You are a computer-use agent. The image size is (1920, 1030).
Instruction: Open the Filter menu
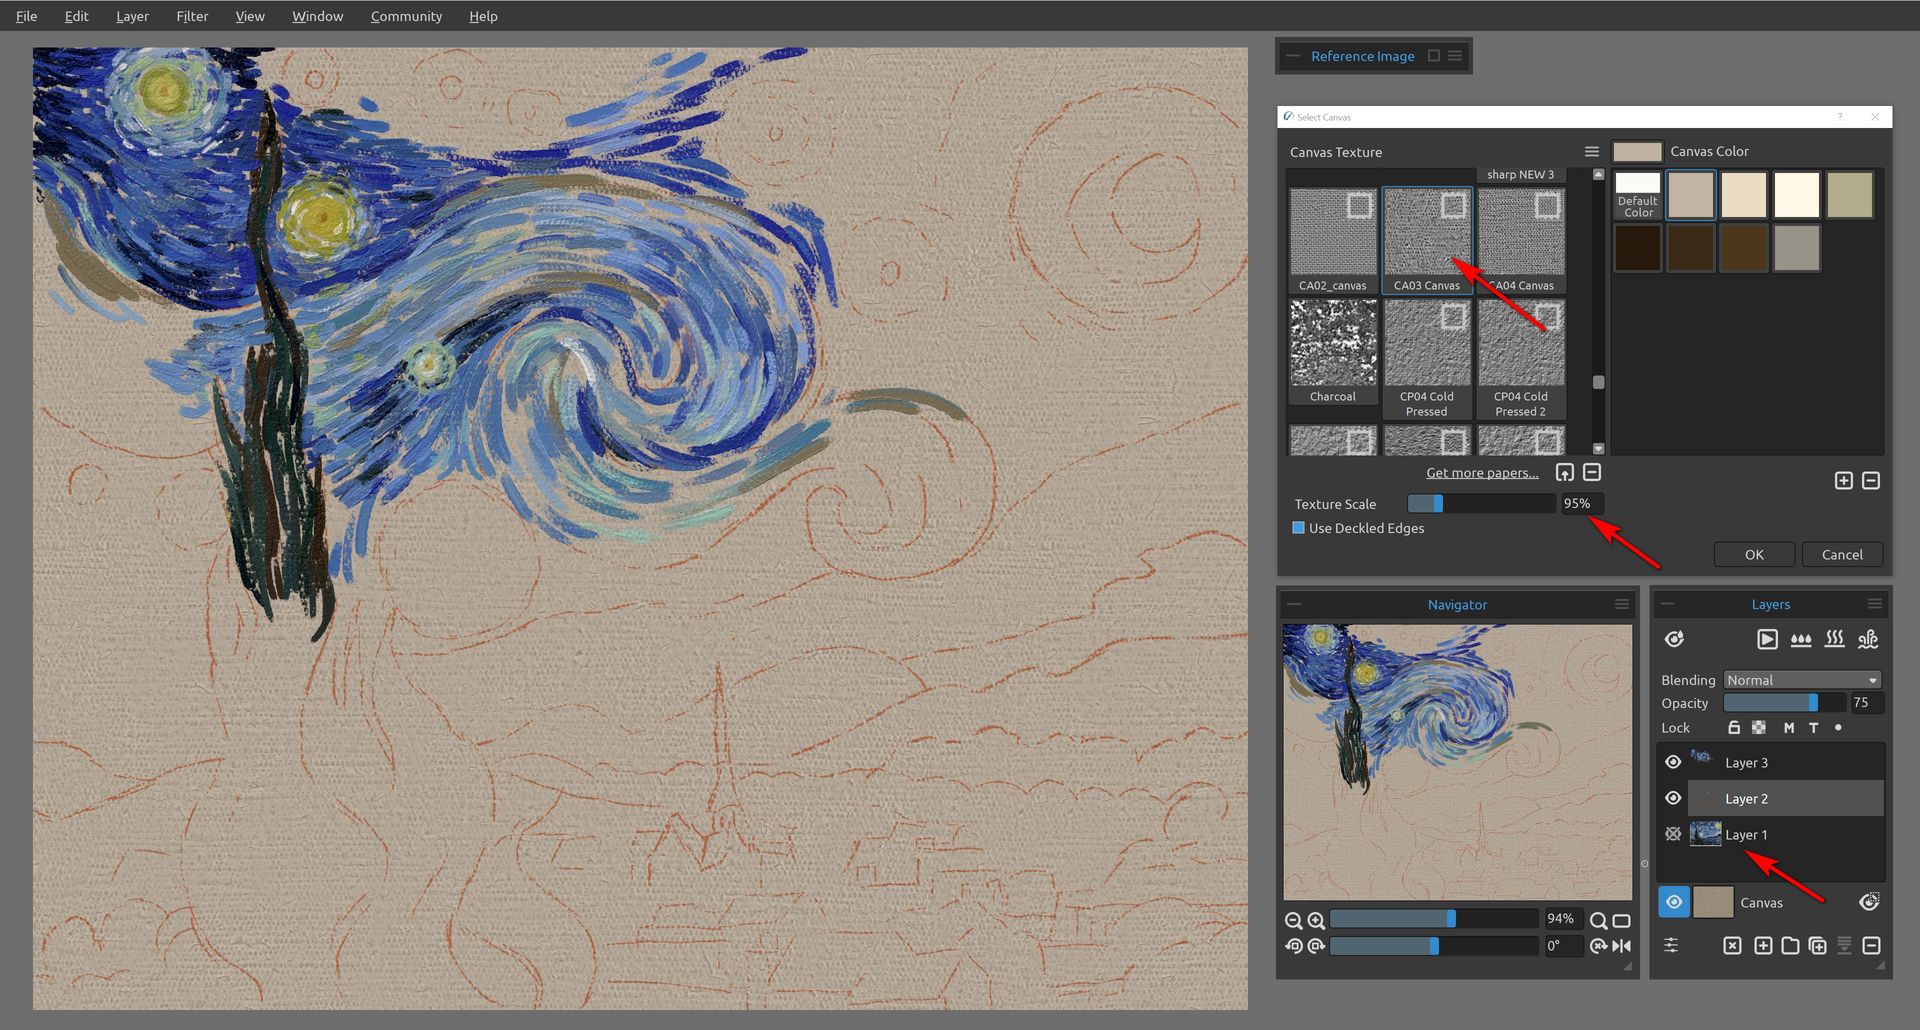point(192,16)
